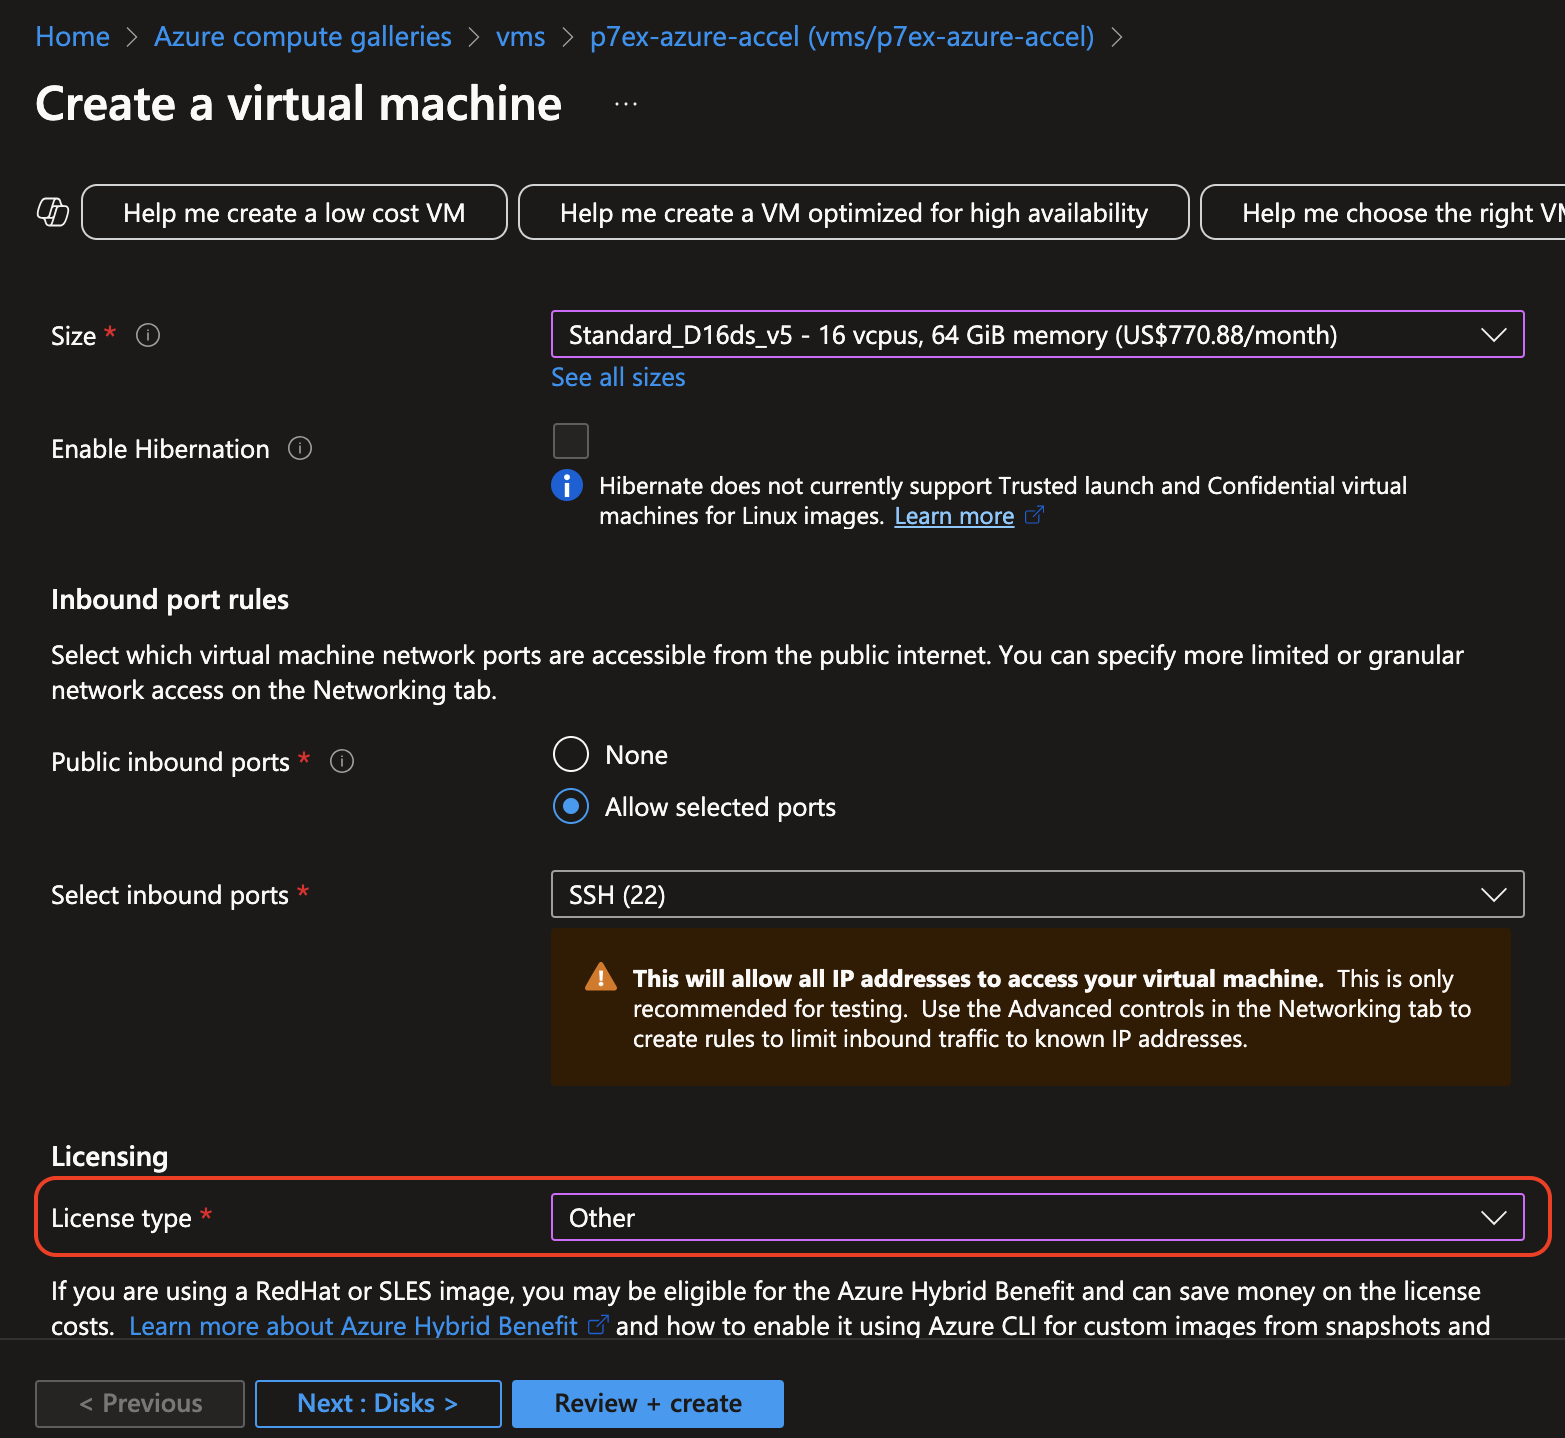This screenshot has width=1565, height=1438.
Task: Click the Copilot icon beside suggestion buttons
Action: tap(53, 212)
